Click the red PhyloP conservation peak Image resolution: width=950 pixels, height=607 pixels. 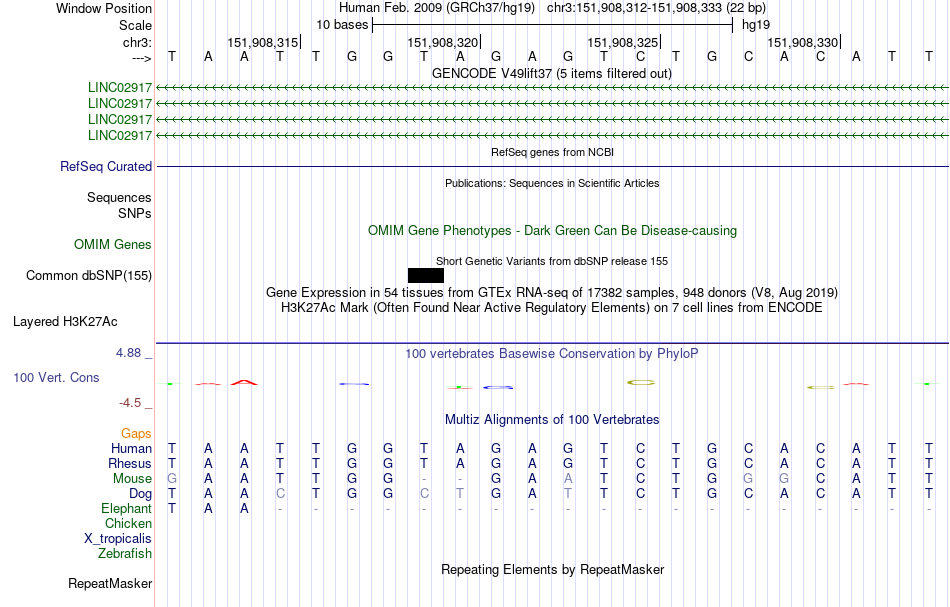(x=244, y=382)
